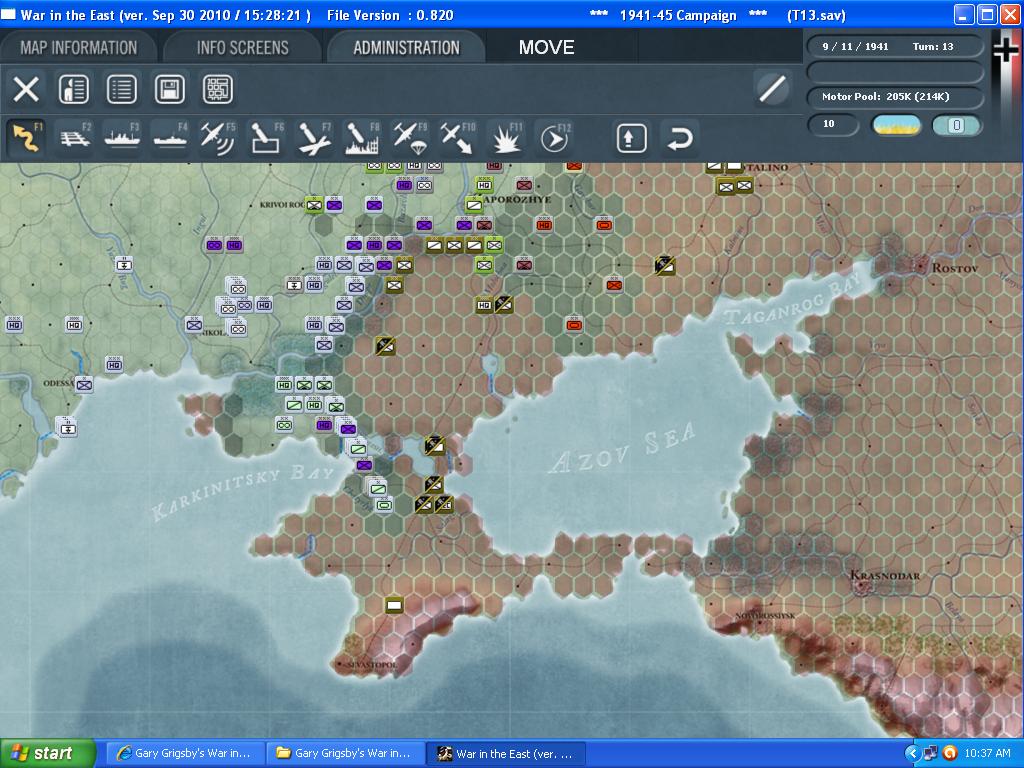
Task: Click the Zaporozhye city label
Action: [x=519, y=199]
